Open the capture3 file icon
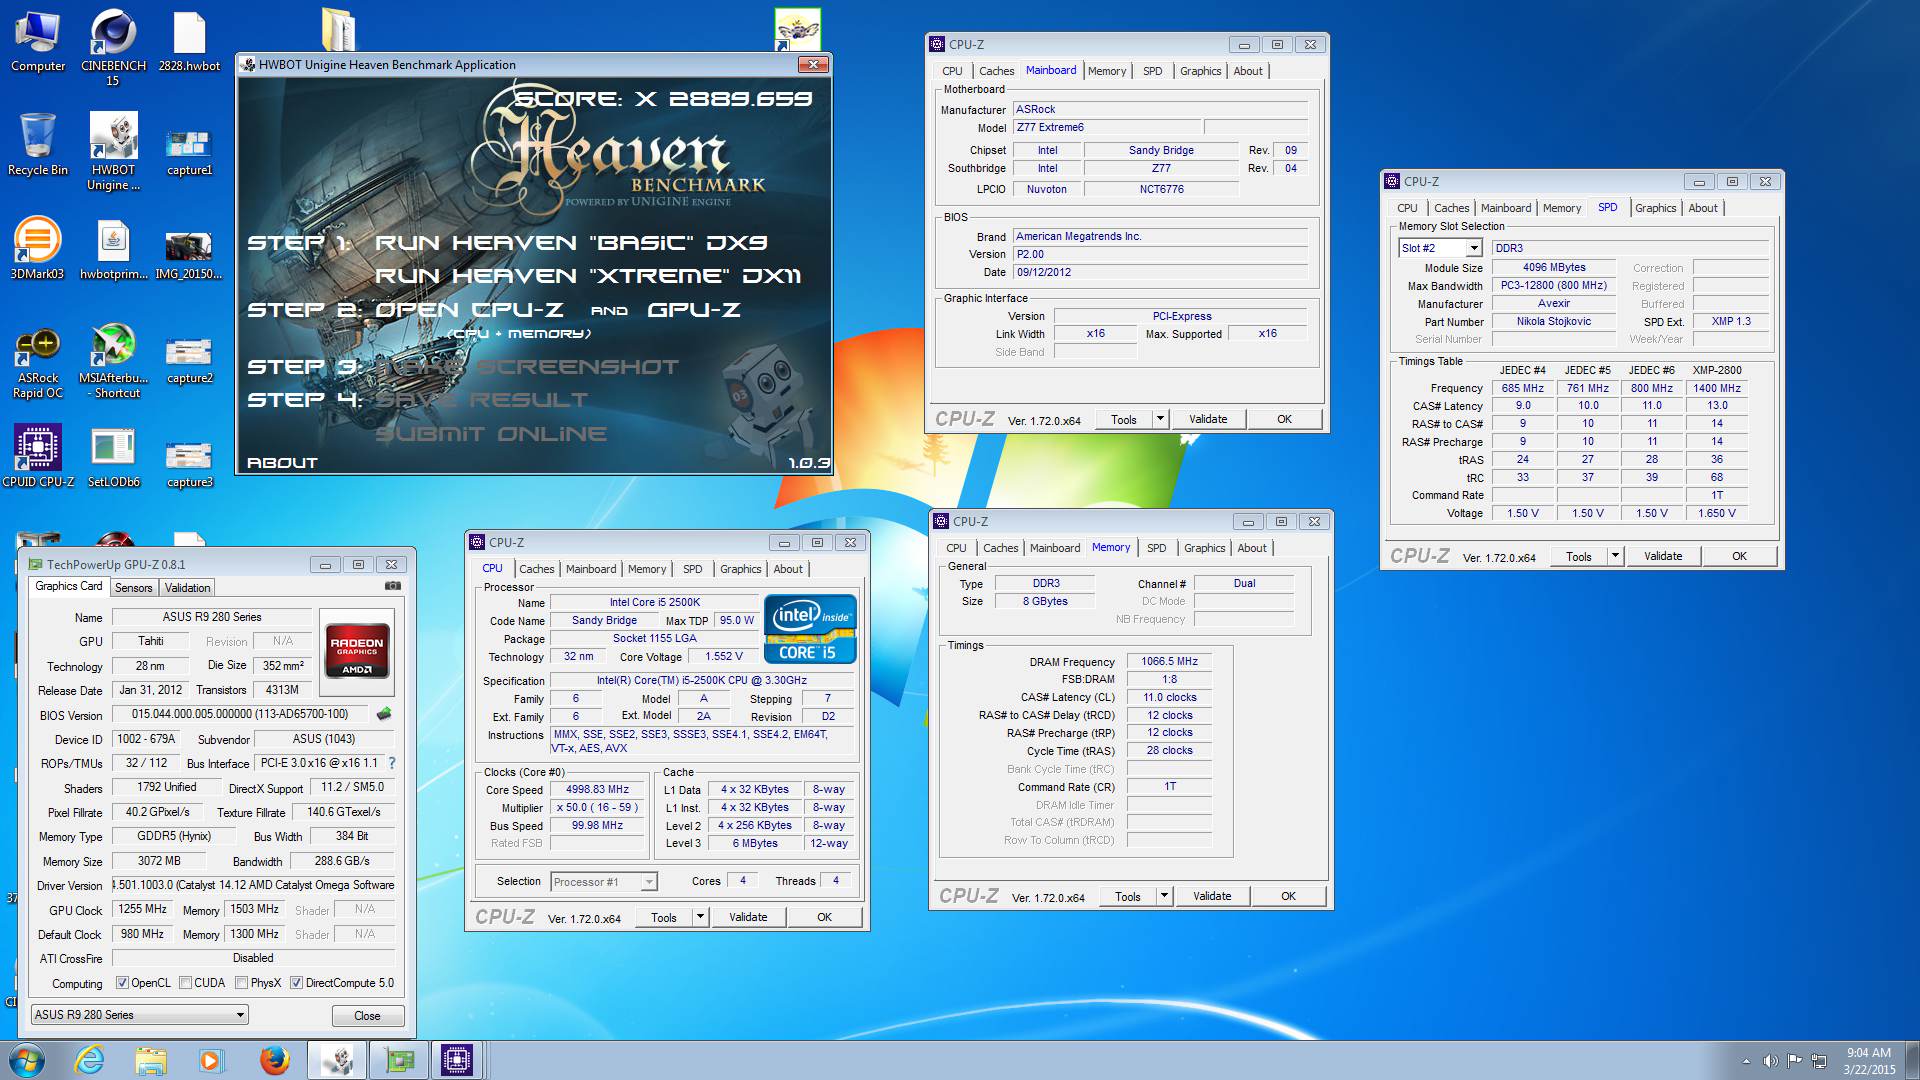 coord(189,464)
